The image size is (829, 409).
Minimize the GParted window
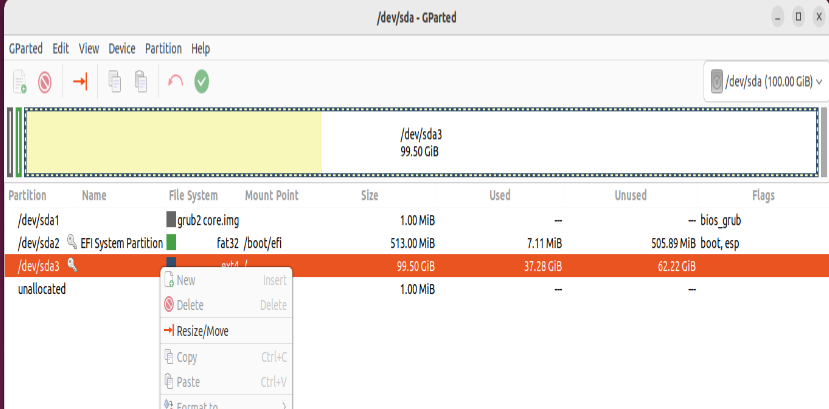tap(777, 17)
